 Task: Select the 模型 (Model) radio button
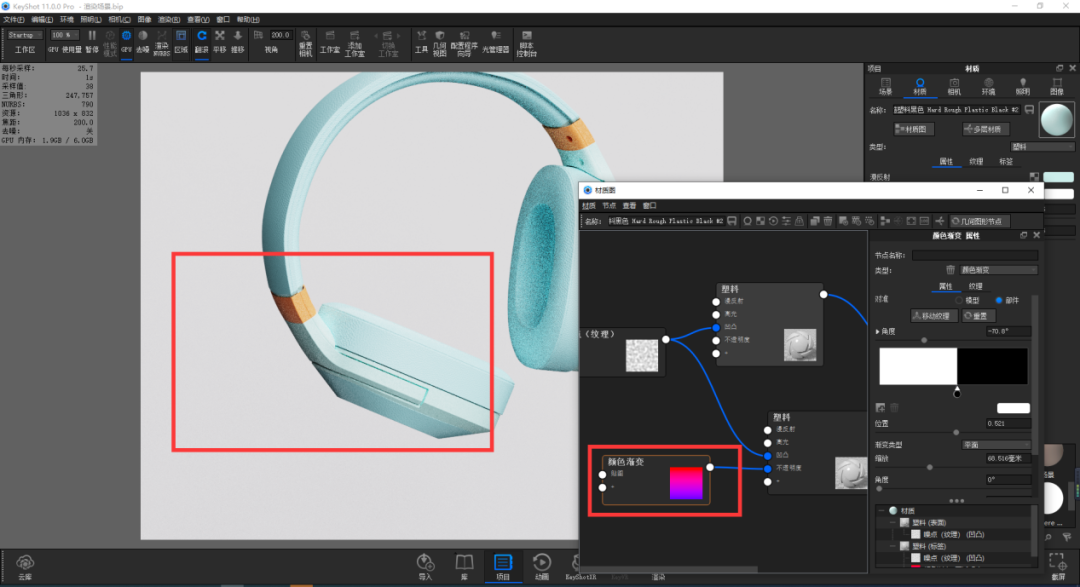(x=959, y=300)
